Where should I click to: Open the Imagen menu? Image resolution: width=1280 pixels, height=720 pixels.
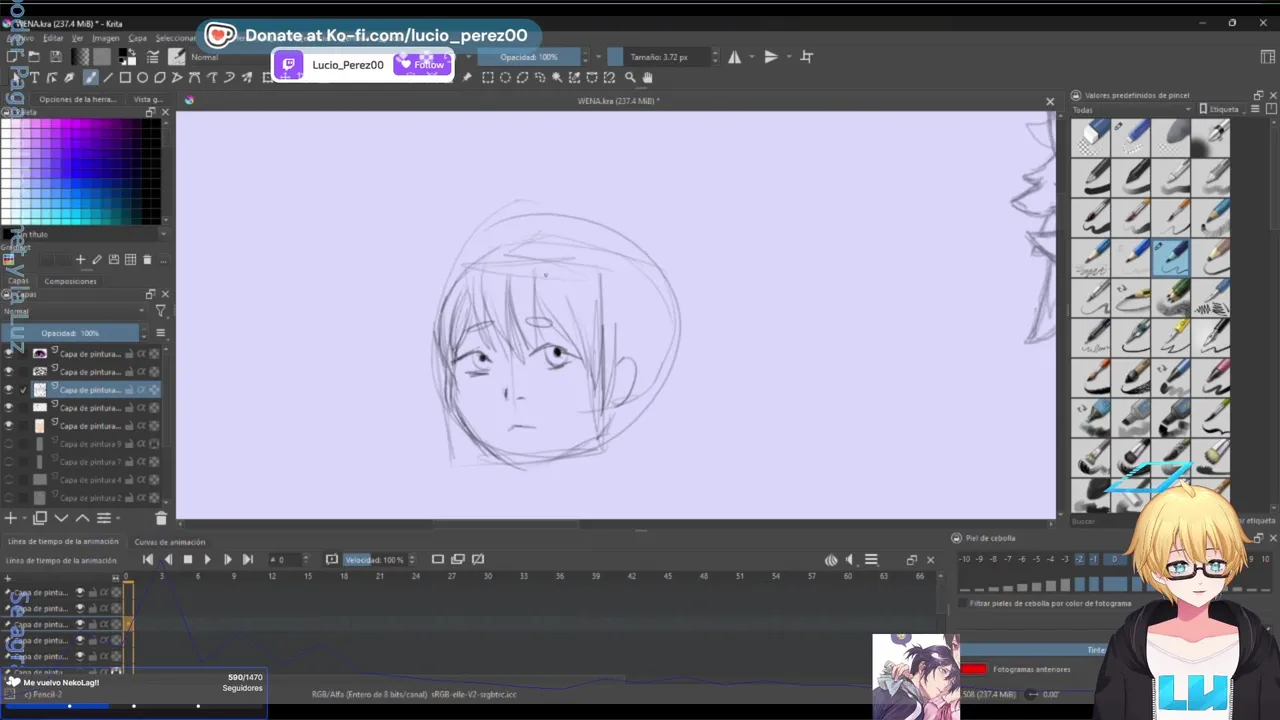[106, 38]
